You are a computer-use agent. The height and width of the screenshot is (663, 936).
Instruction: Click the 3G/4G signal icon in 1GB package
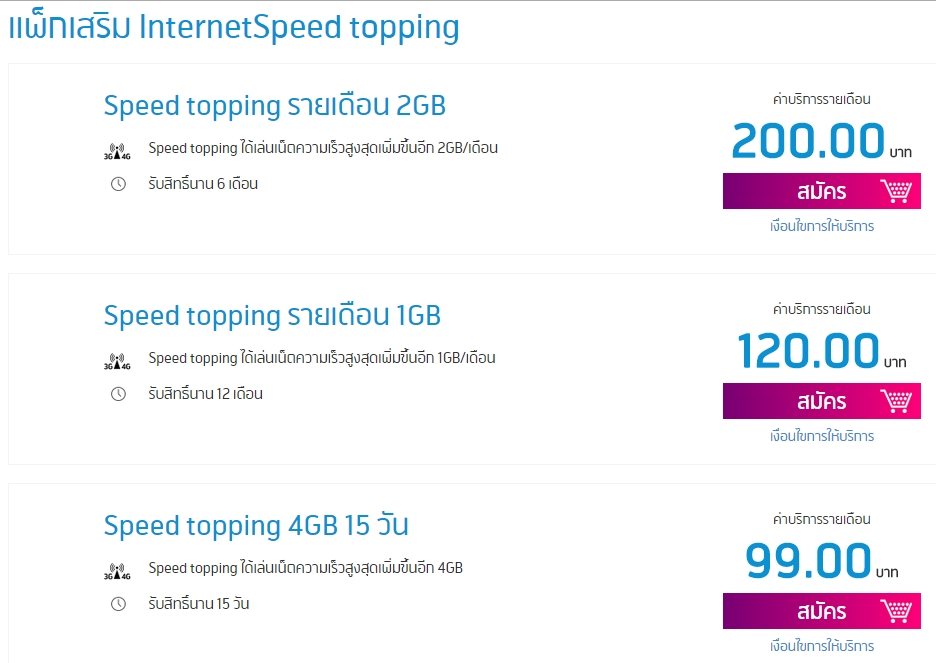click(x=117, y=360)
